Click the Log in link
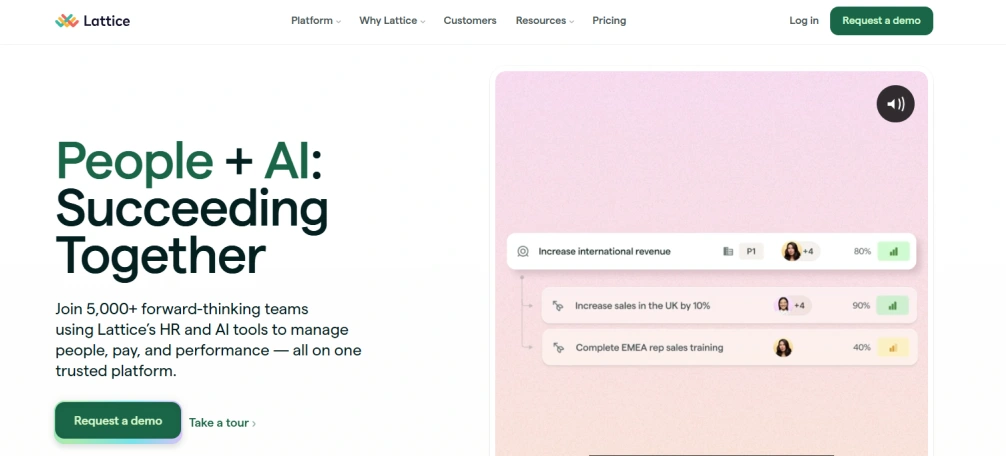Viewport: 1006px width, 456px height. pyautogui.click(x=804, y=21)
